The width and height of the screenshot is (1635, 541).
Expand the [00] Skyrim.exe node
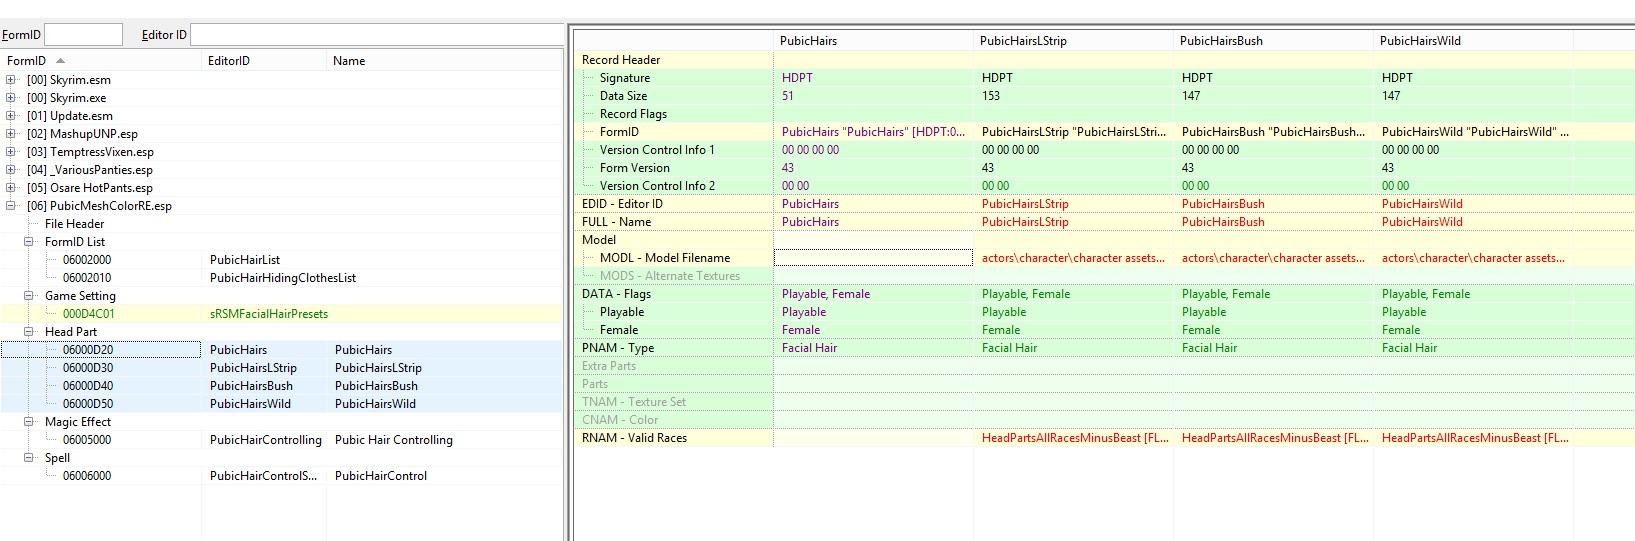pos(11,98)
